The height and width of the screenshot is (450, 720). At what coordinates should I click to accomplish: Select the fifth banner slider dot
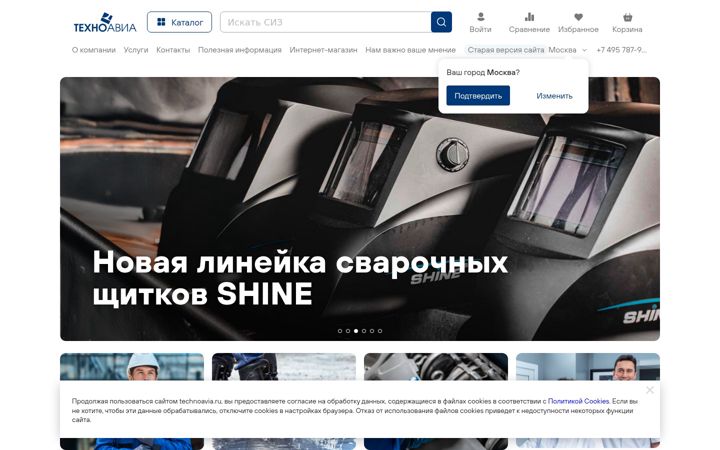(372, 331)
